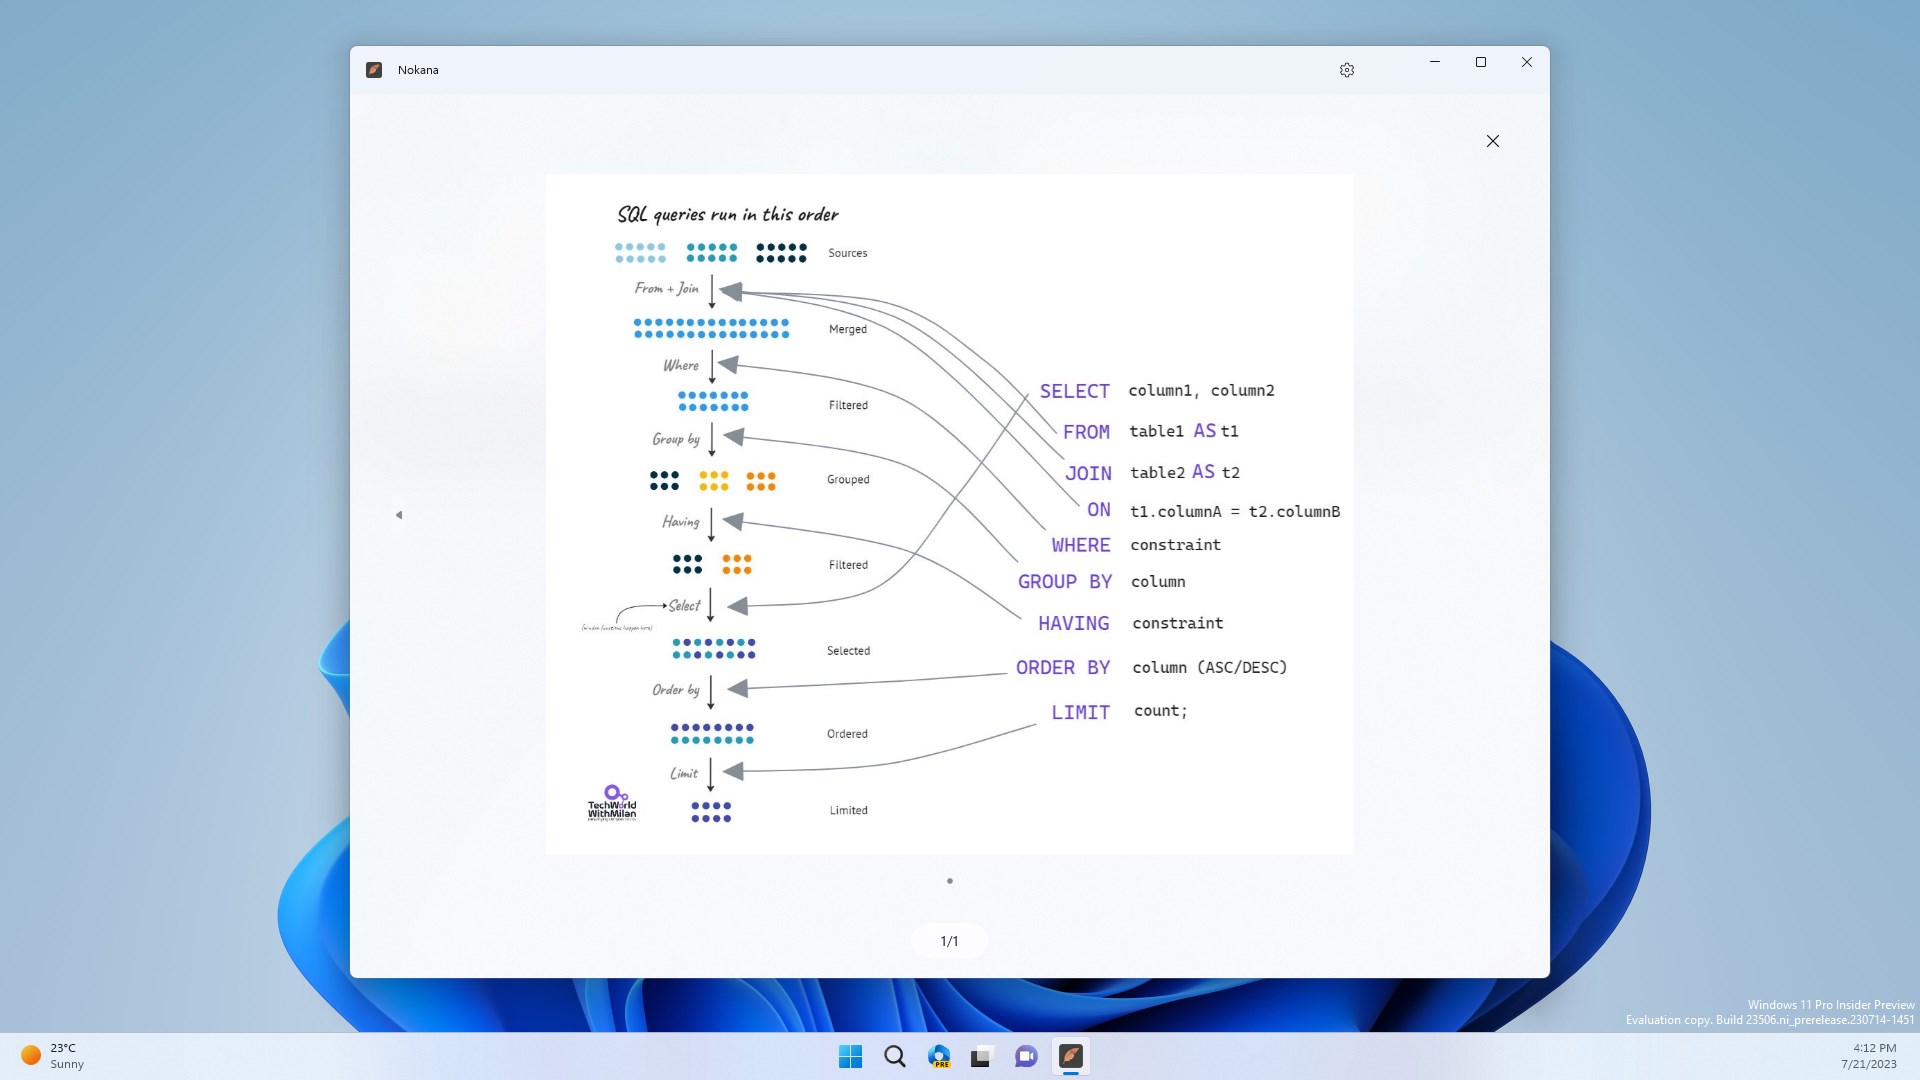
Task: Open Task View from the taskbar
Action: pos(982,1056)
